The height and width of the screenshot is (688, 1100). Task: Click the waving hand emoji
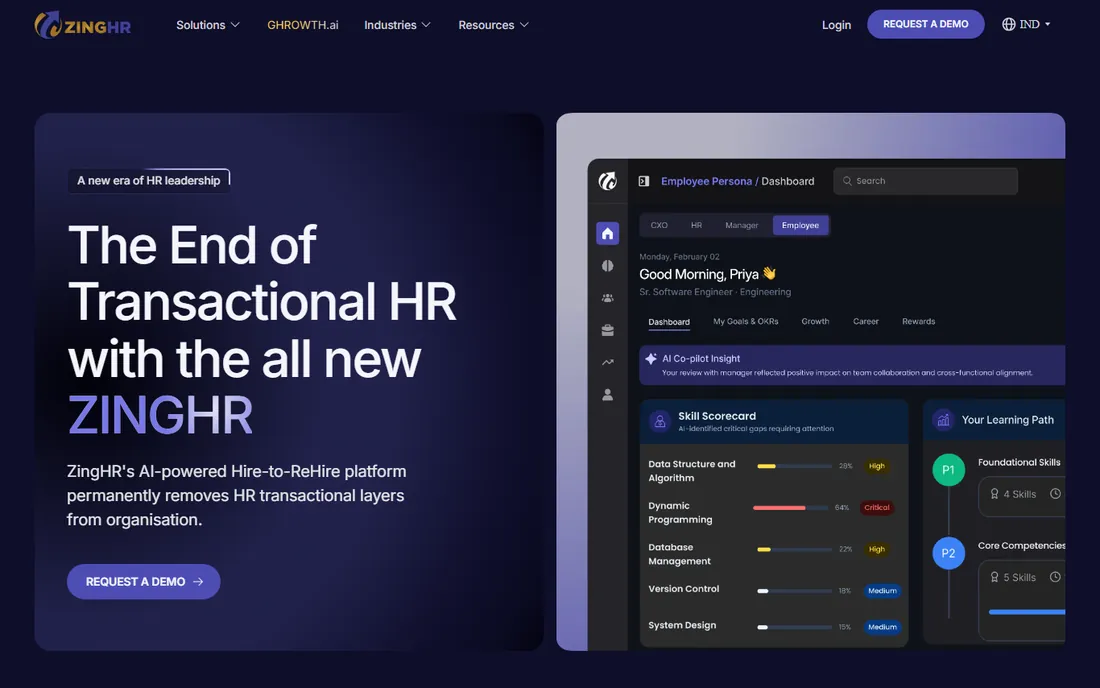click(770, 274)
